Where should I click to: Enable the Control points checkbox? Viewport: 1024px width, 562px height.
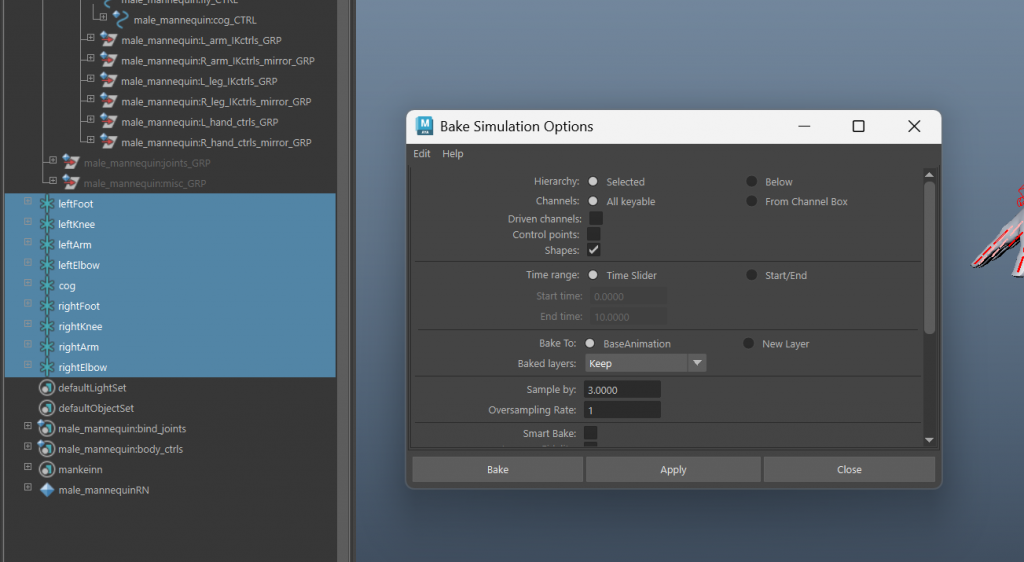tap(594, 234)
